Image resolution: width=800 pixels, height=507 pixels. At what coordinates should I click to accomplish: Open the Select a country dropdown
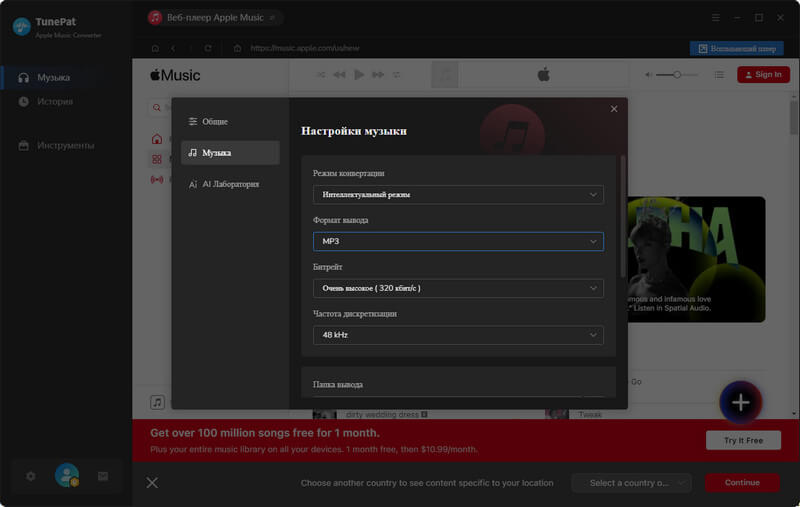coord(631,483)
